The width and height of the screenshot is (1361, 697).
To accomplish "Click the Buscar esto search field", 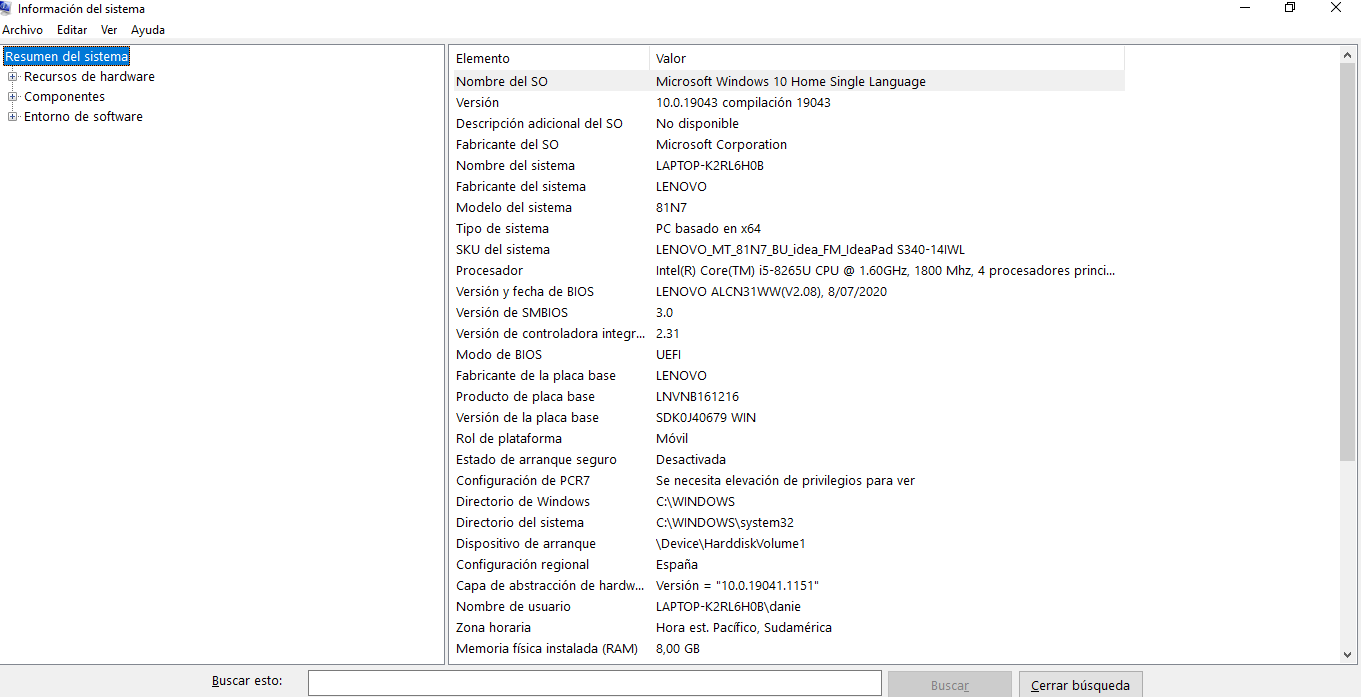I will (595, 683).
